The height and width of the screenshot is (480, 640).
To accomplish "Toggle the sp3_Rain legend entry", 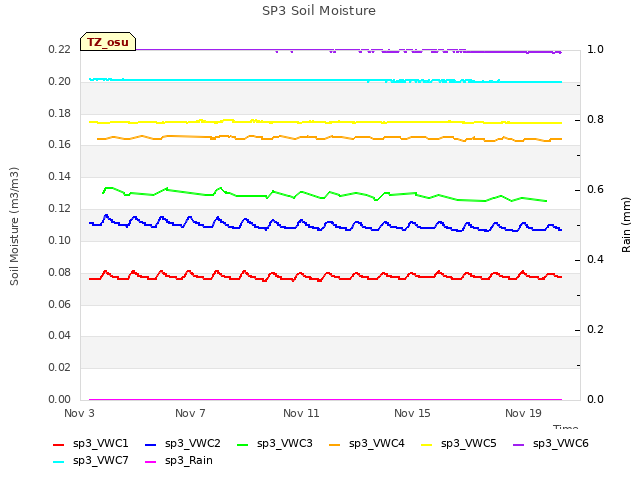I will tap(179, 461).
